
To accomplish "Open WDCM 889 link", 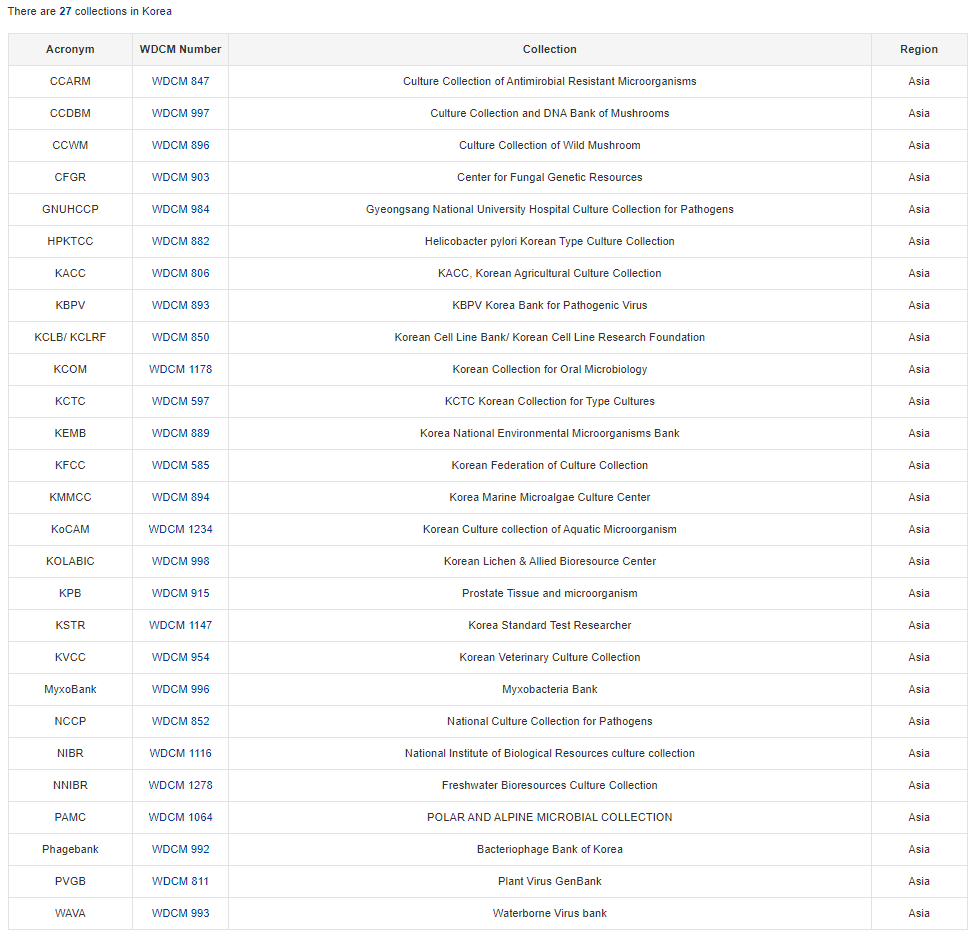I will (x=180, y=433).
